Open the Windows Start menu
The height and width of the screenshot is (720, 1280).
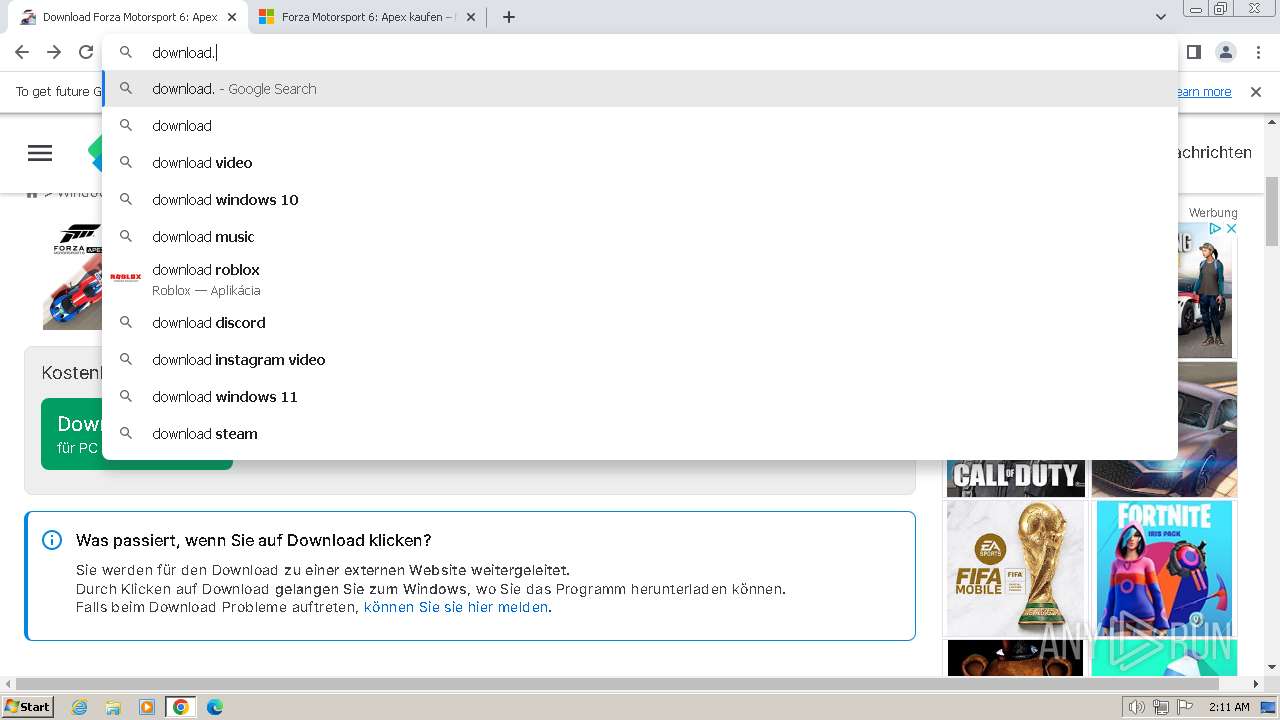click(27, 707)
